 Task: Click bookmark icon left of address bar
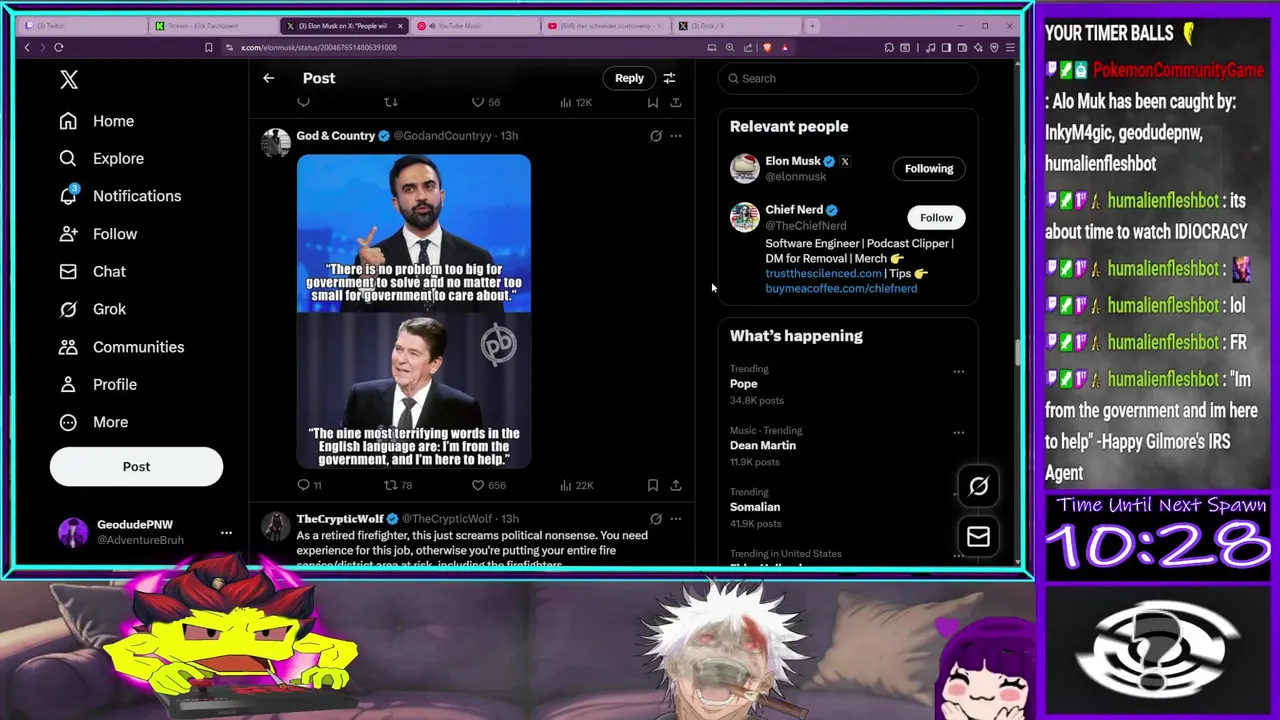coord(208,48)
